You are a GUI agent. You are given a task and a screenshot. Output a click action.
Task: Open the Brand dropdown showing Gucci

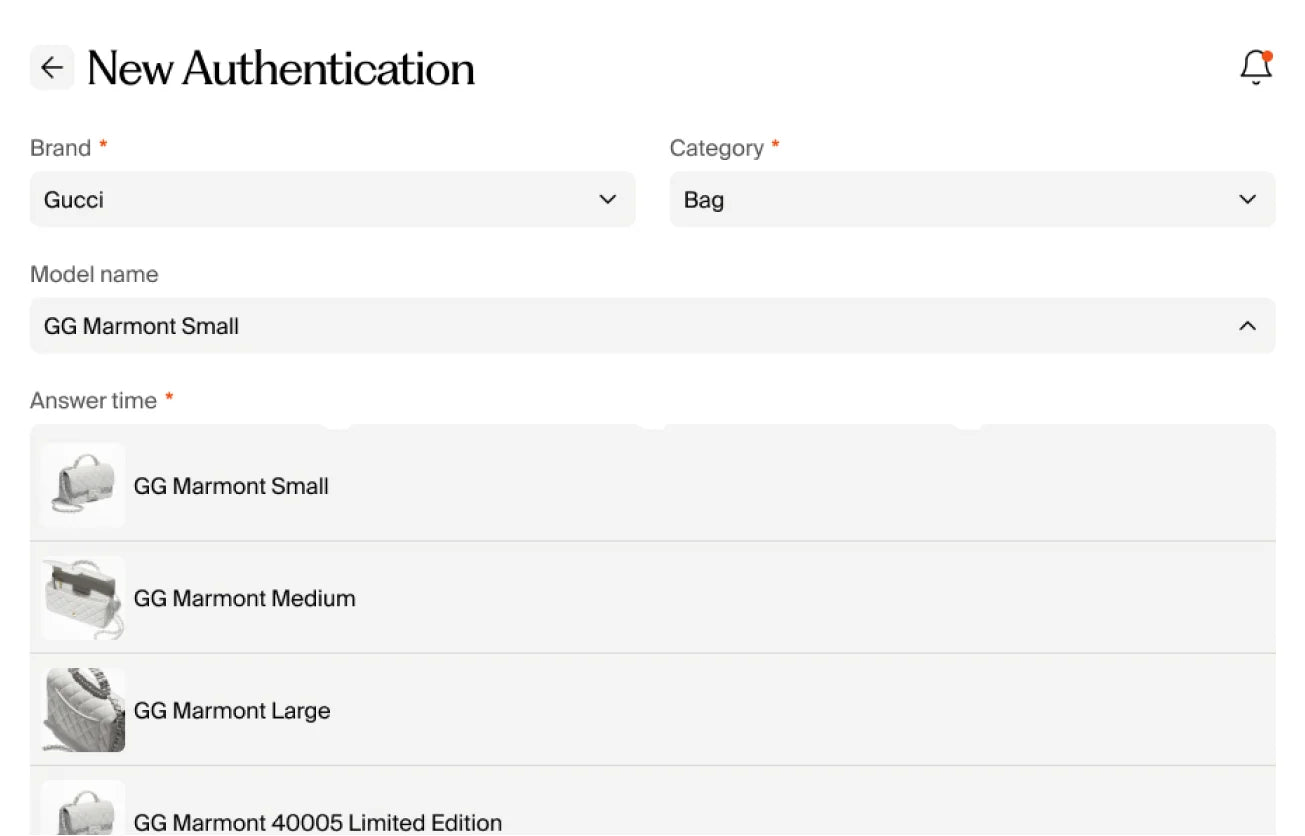tap(333, 199)
